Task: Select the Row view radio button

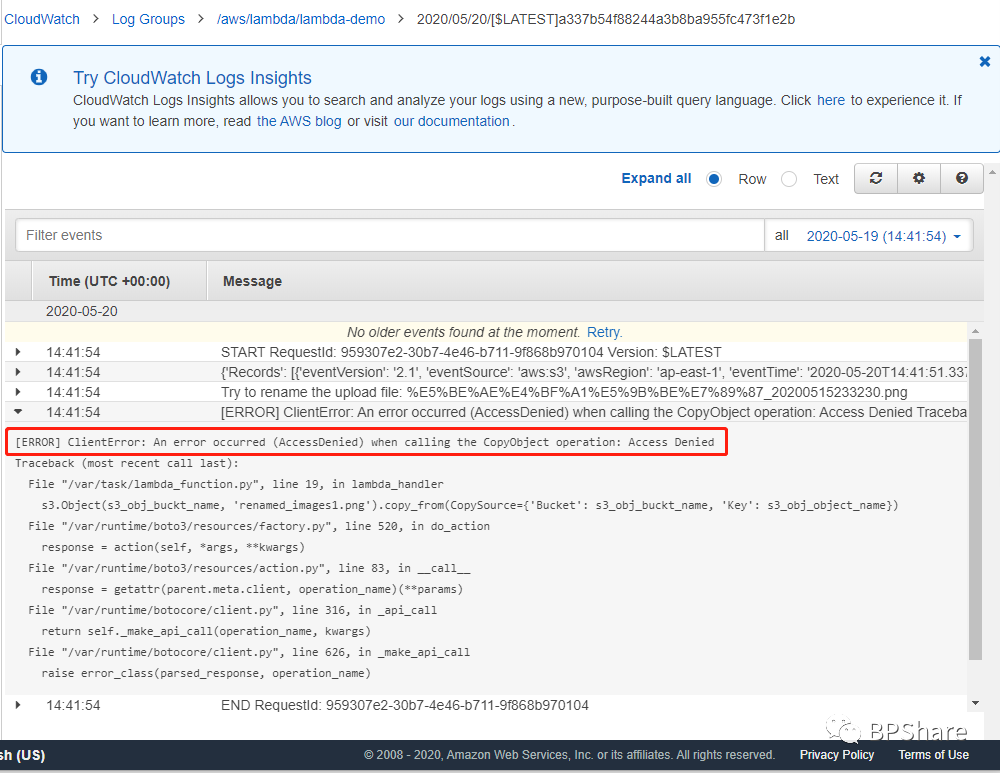Action: click(714, 179)
